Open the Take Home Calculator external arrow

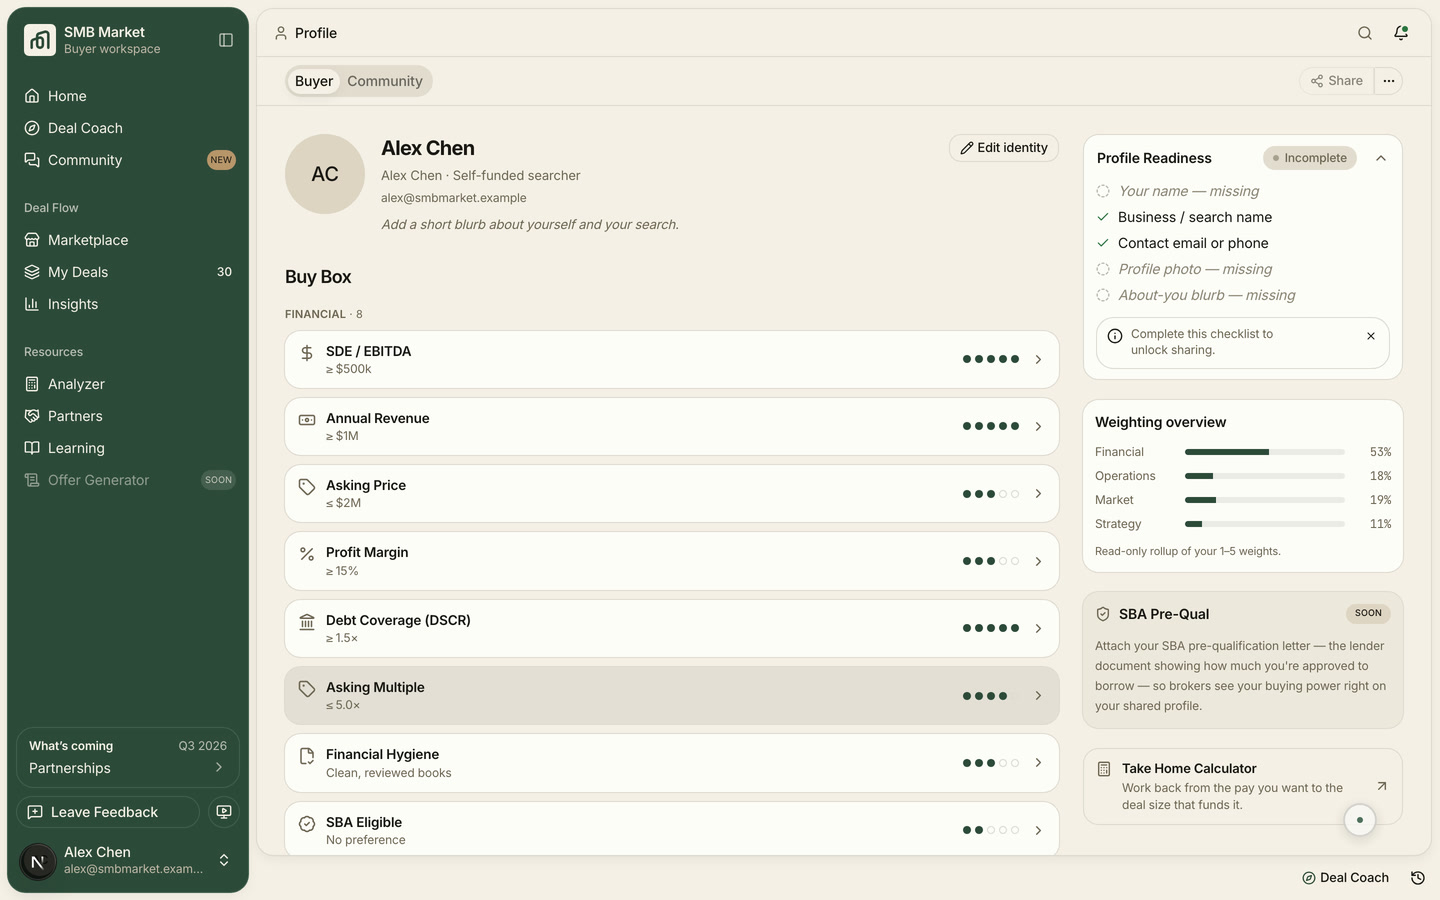[1381, 786]
